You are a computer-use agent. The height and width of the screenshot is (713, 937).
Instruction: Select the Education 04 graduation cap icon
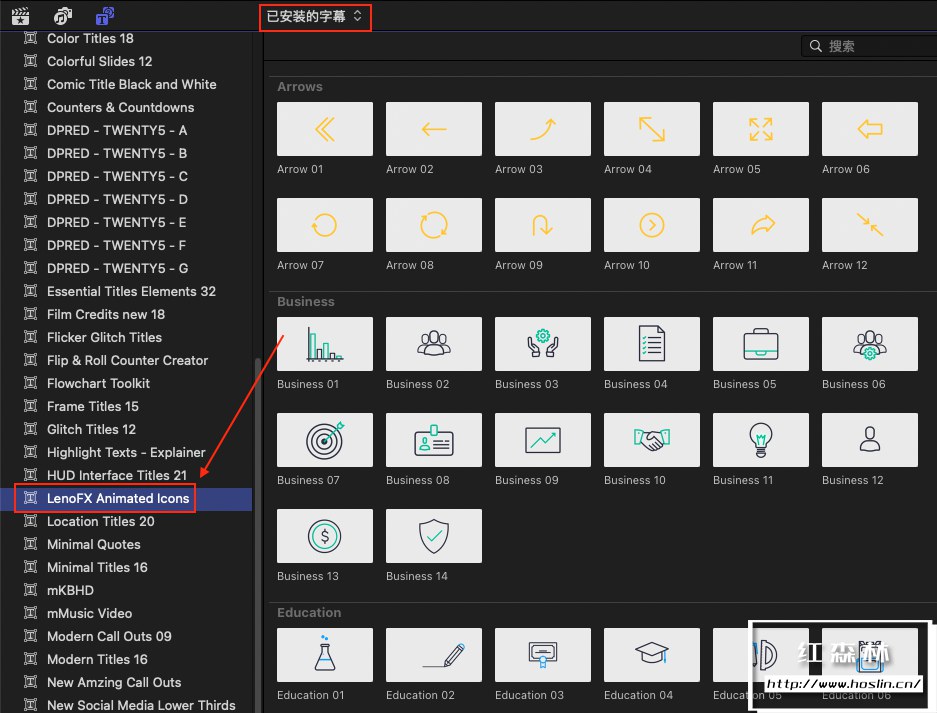pos(652,655)
